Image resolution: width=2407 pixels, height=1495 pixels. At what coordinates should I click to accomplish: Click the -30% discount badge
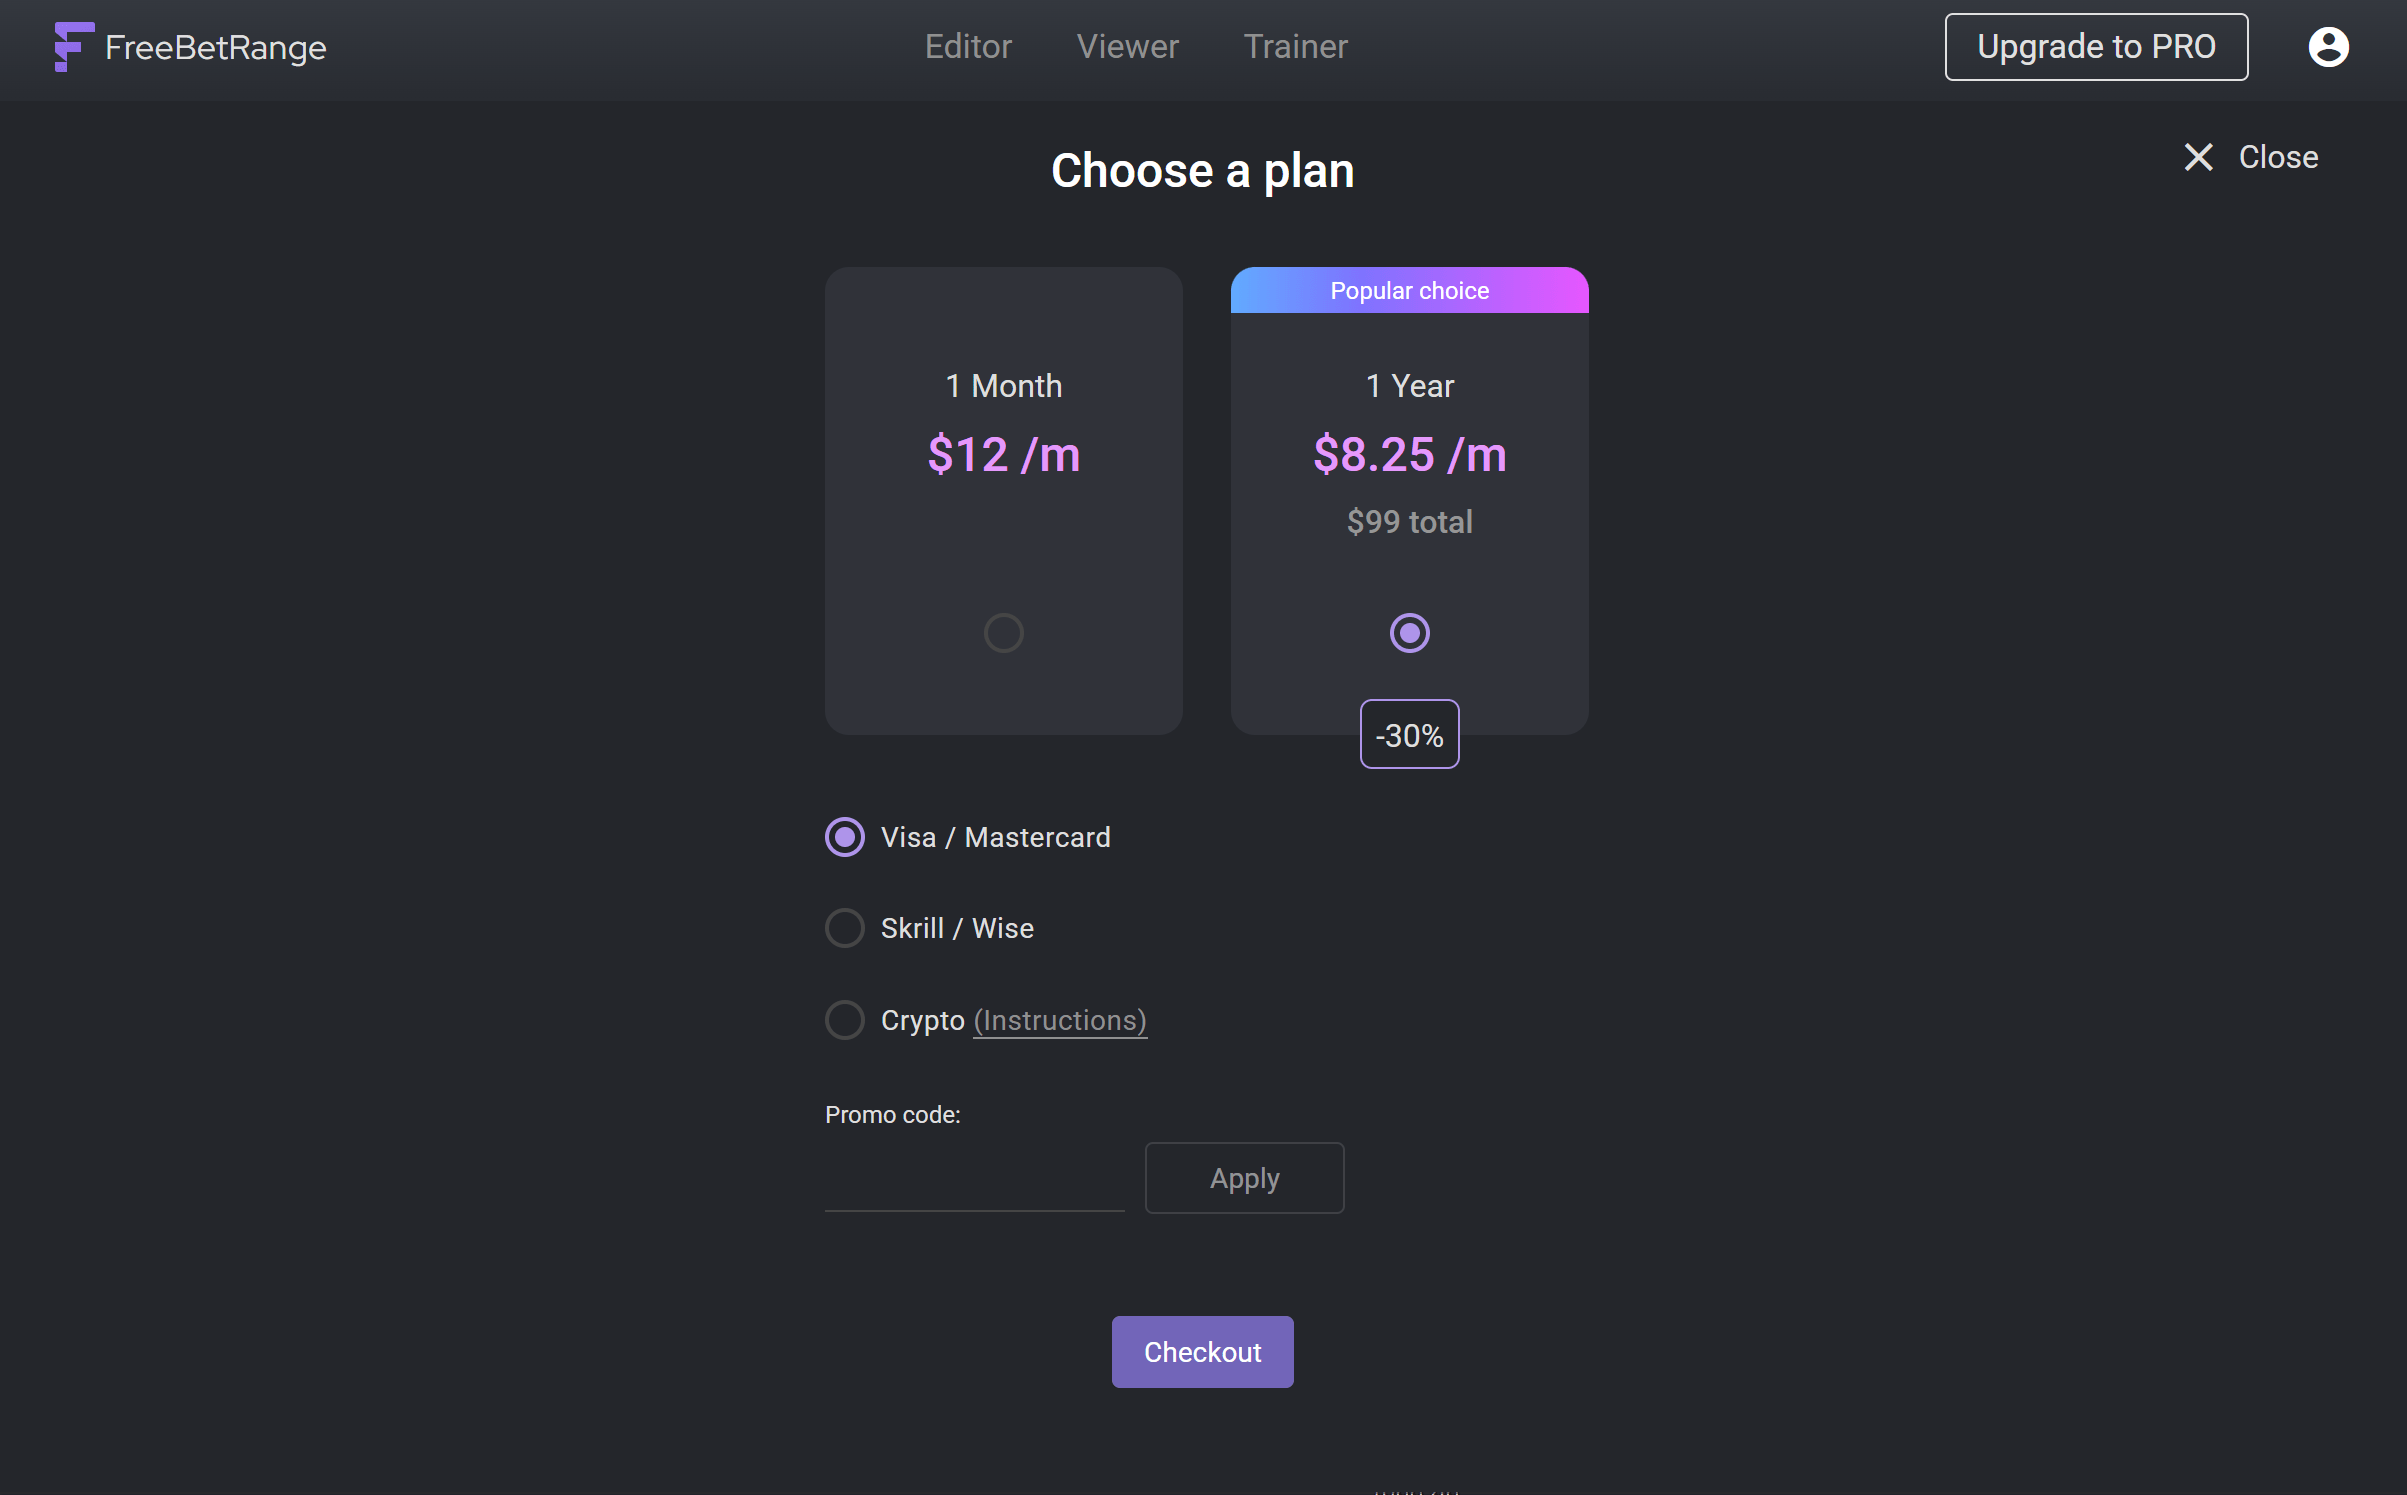tap(1409, 735)
